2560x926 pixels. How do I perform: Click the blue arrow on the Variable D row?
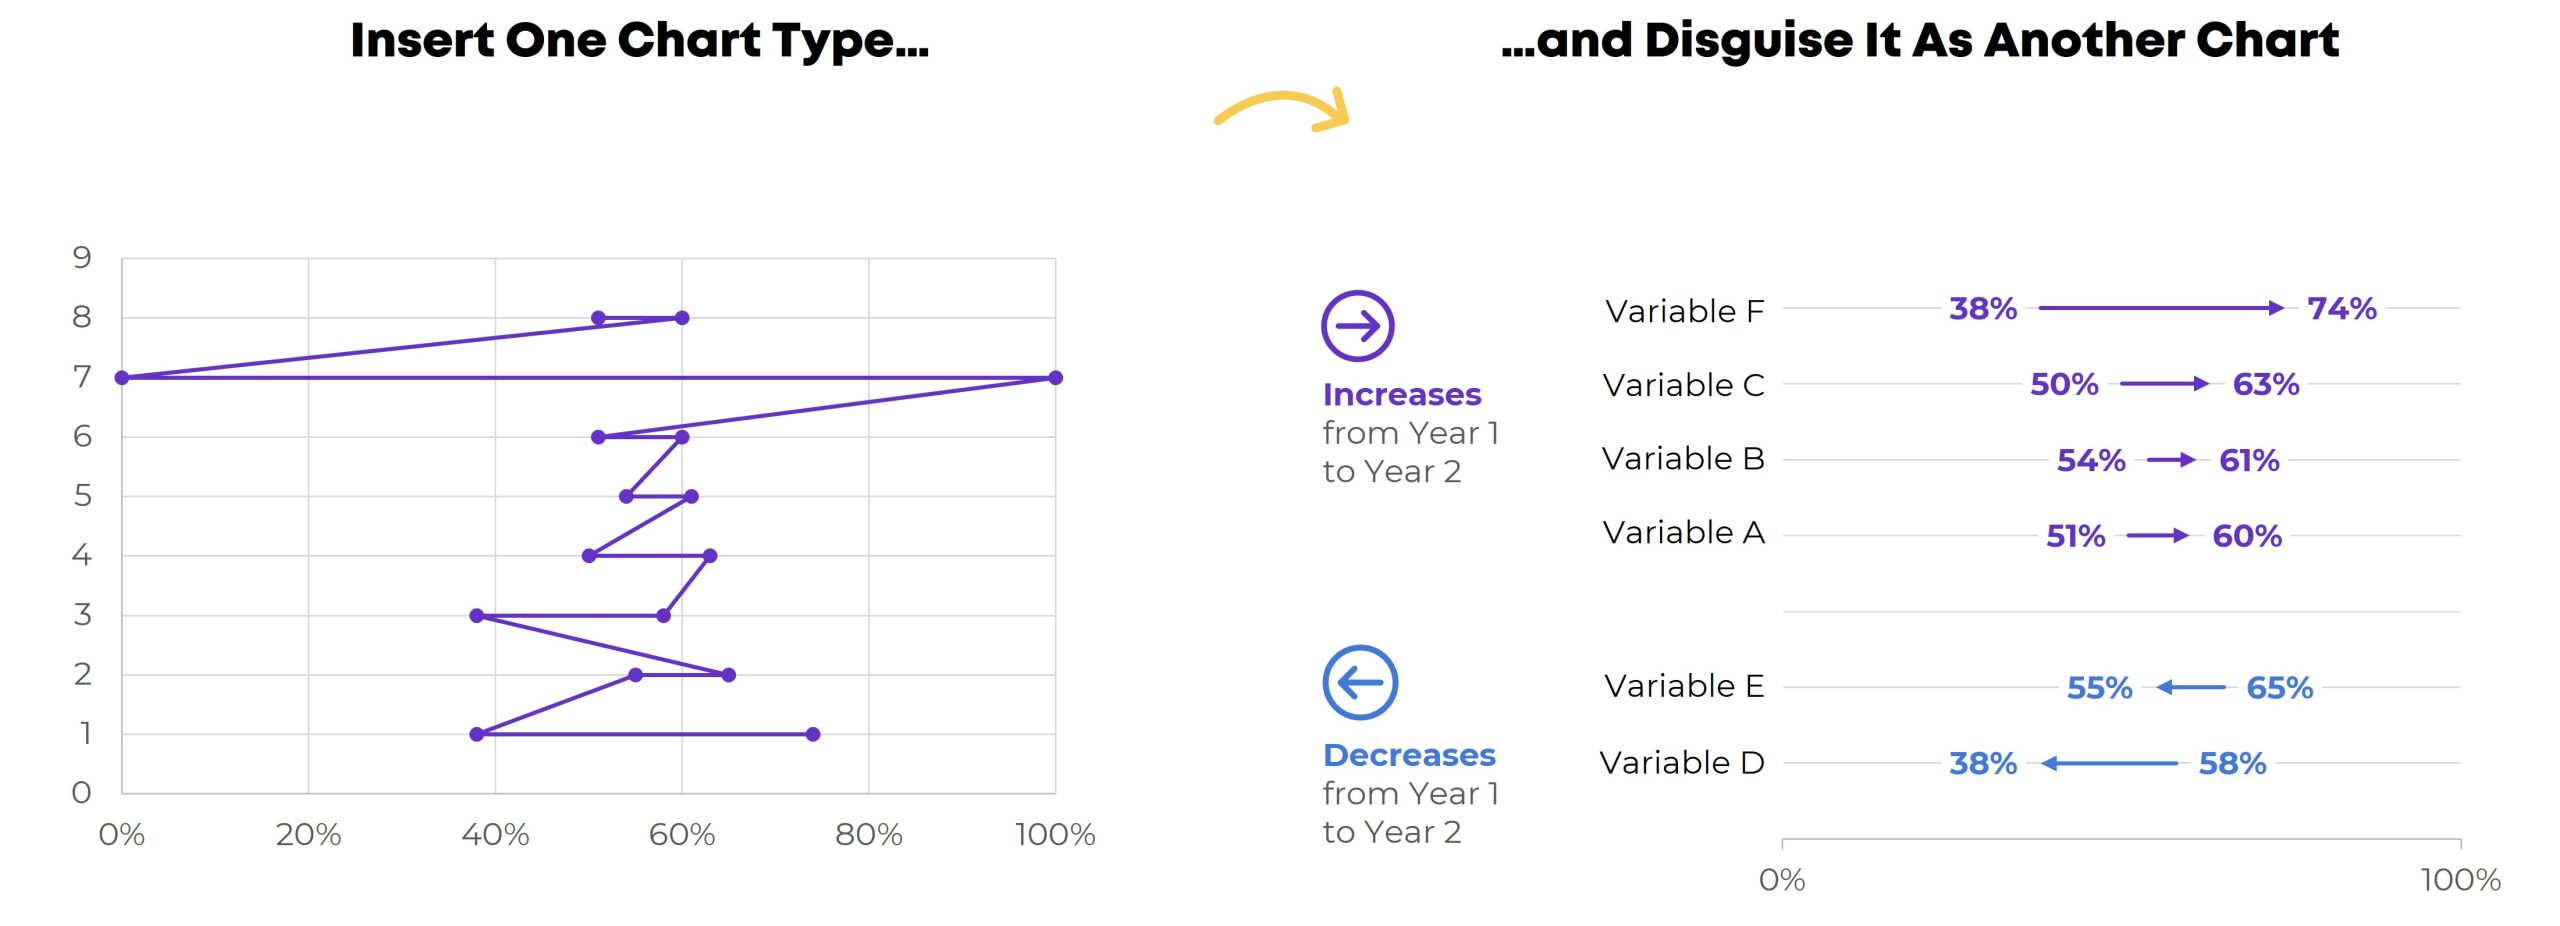pos(2109,763)
